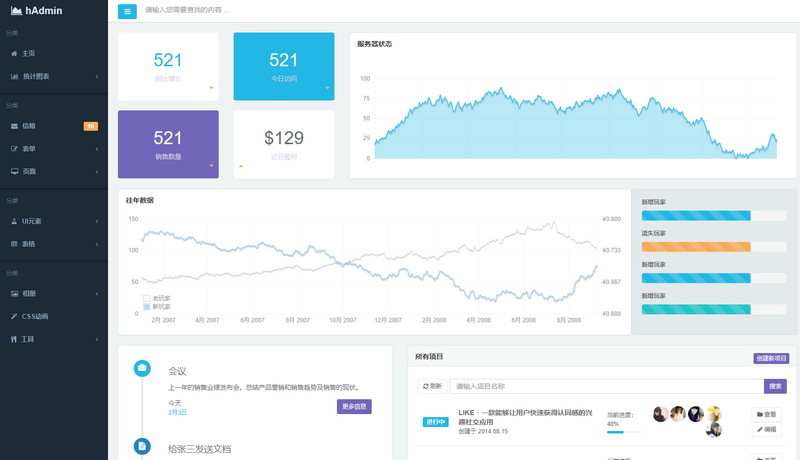Toggle the 老玩家 legend checkbox in chart
The height and width of the screenshot is (460, 800).
147,298
